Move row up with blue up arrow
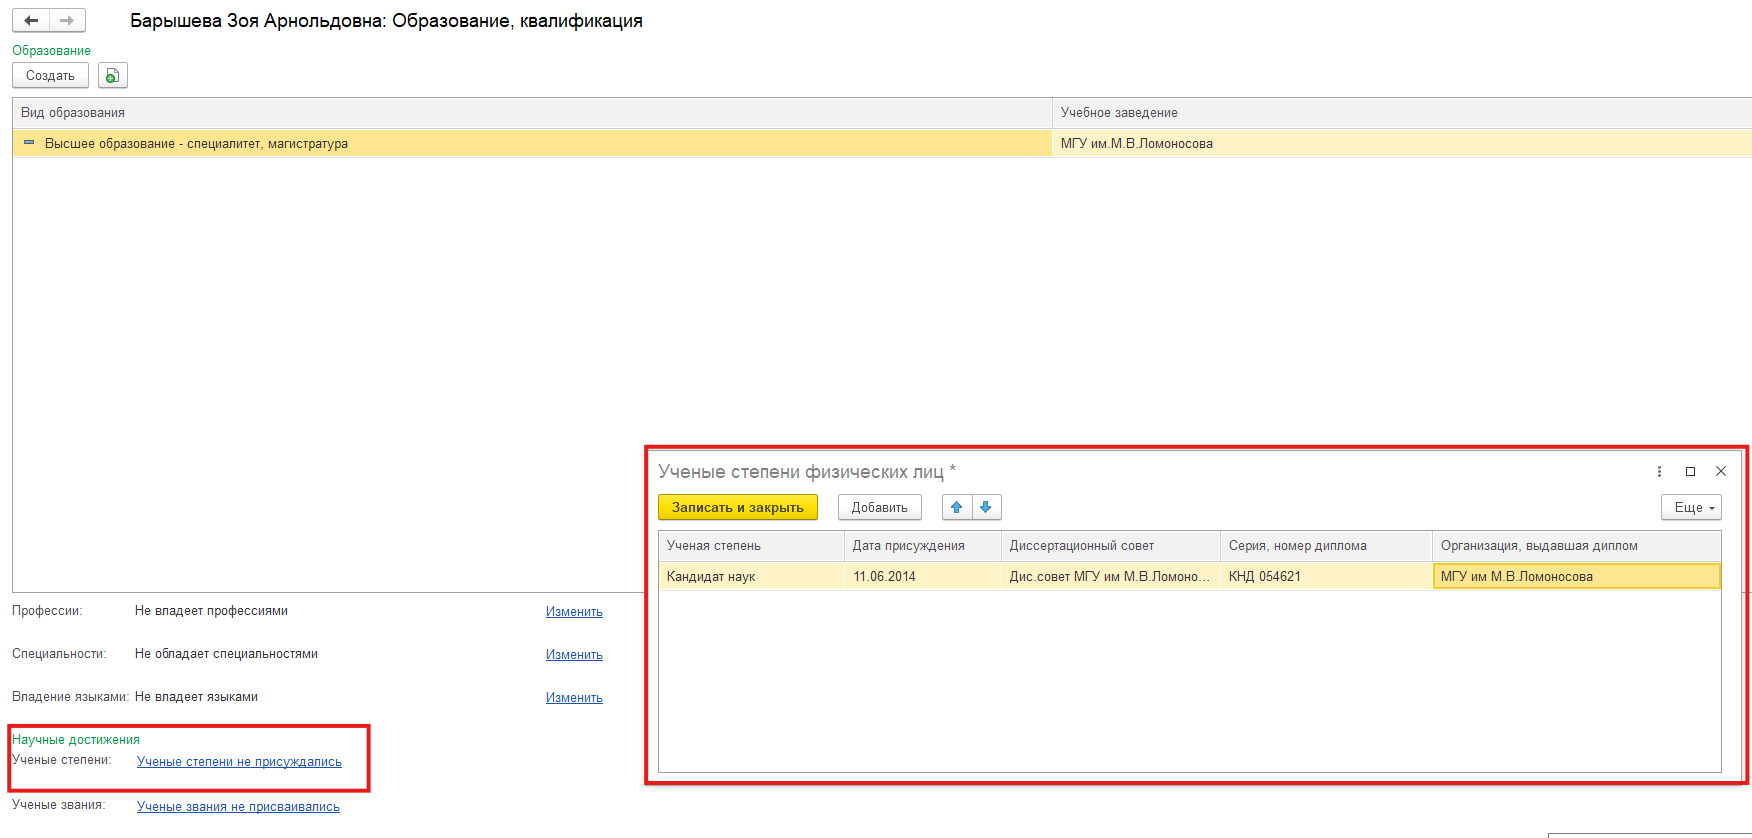The height and width of the screenshot is (838, 1752). 957,507
